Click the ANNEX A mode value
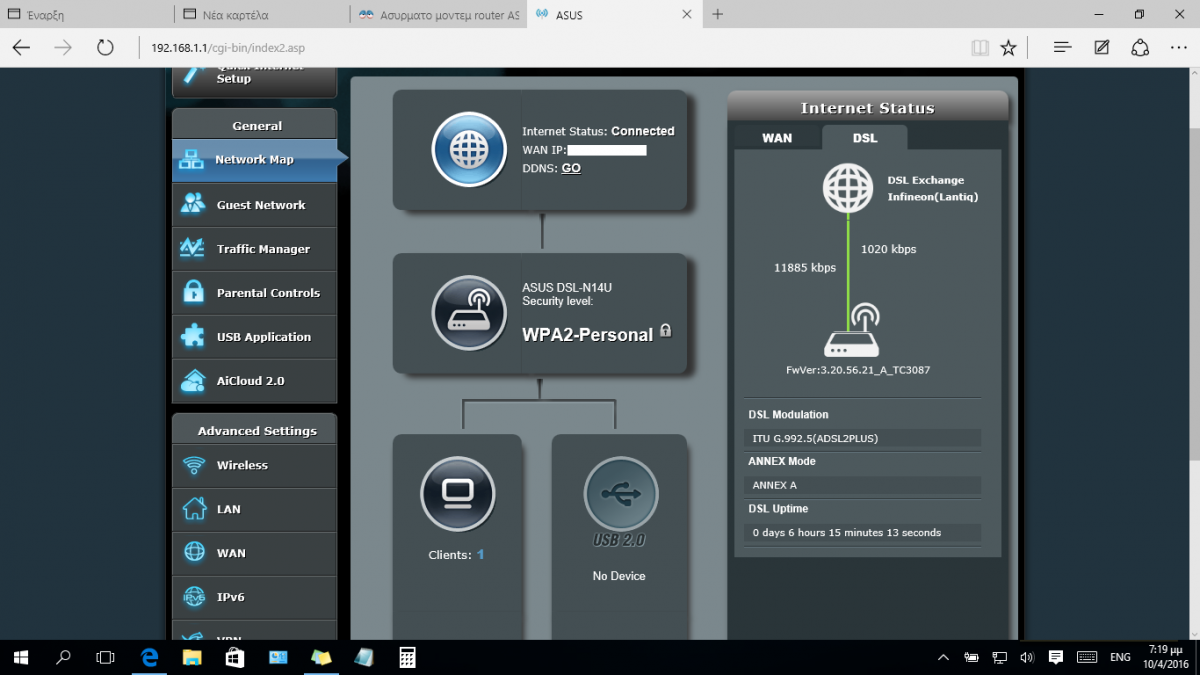Viewport: 1200px width, 675px height. coord(864,485)
